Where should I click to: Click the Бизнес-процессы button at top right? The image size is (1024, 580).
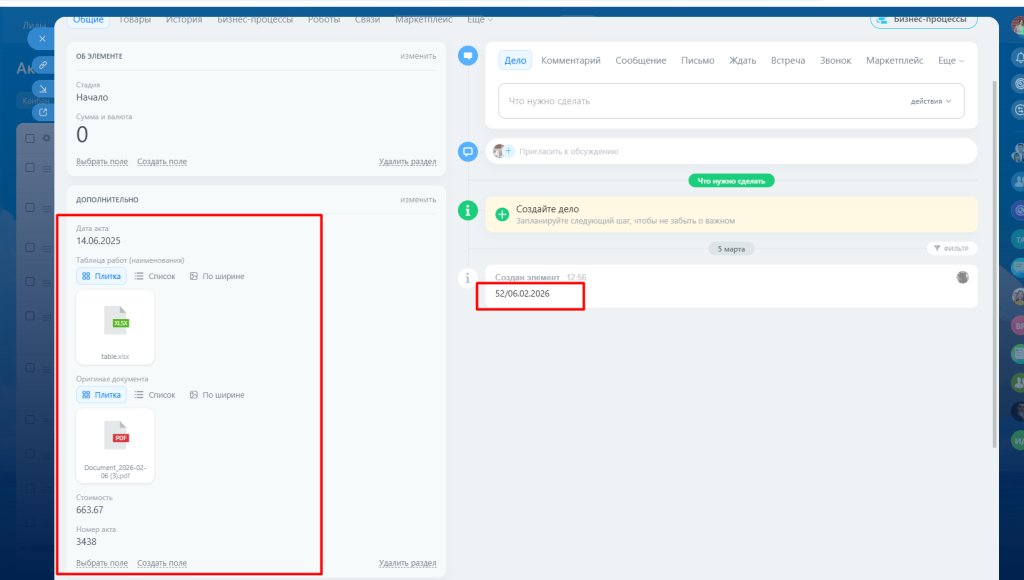922,19
